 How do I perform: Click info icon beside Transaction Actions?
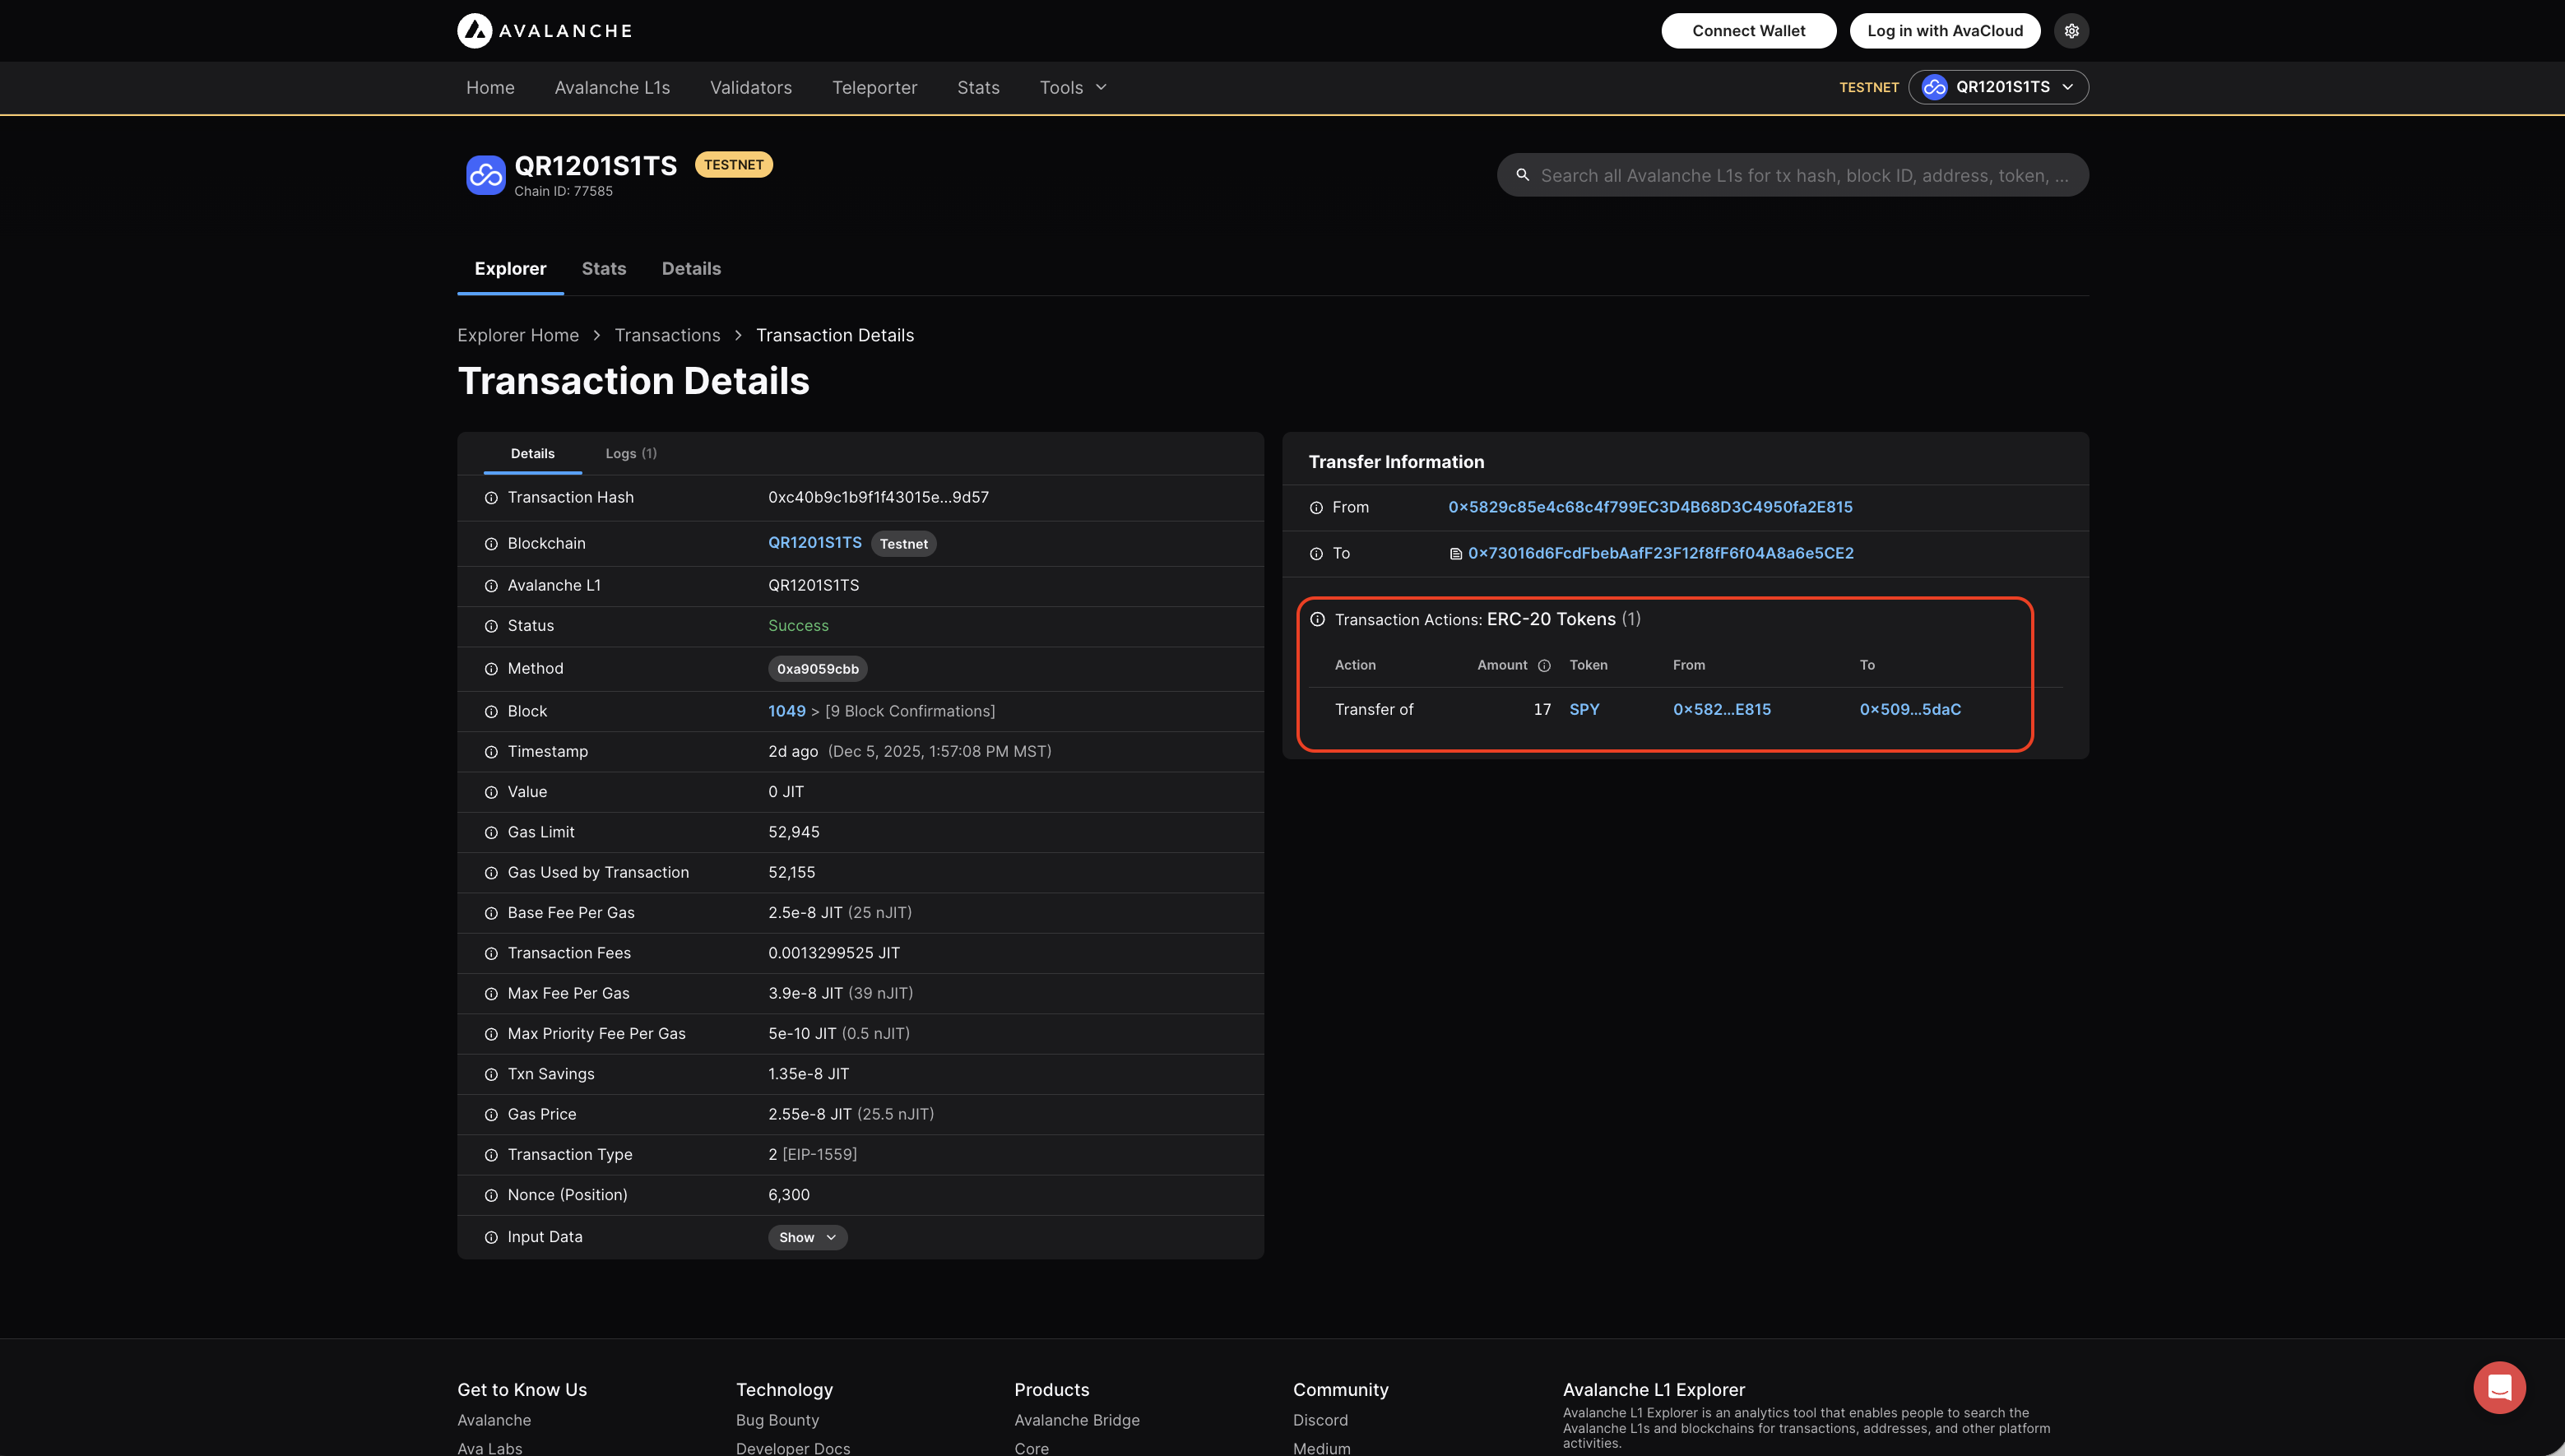click(x=1317, y=620)
